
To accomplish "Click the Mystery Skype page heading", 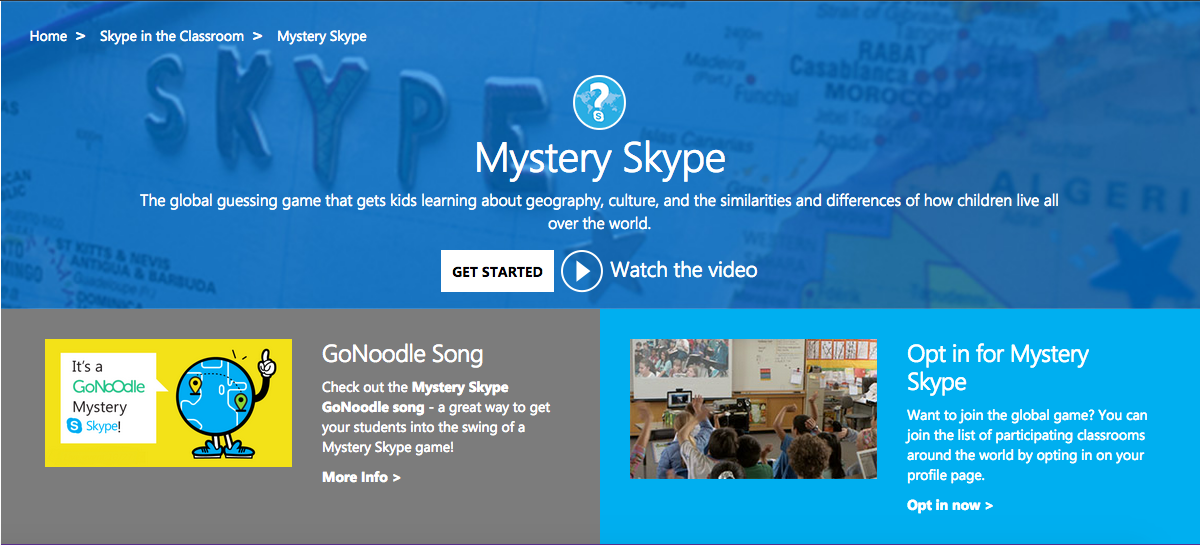I will tap(600, 159).
